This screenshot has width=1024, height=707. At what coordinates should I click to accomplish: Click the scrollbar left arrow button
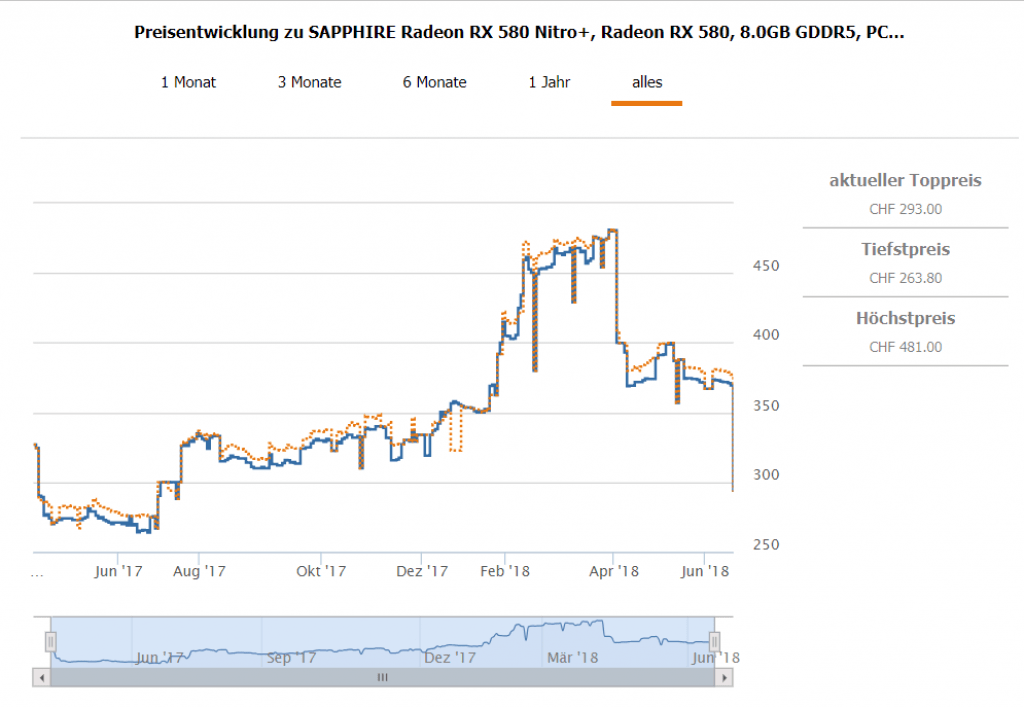[x=41, y=677]
